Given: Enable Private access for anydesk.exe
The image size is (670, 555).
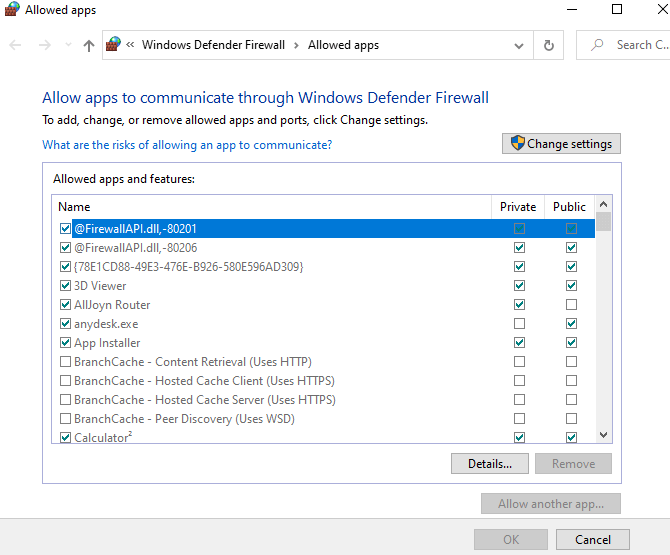Looking at the screenshot, I should (x=519, y=324).
